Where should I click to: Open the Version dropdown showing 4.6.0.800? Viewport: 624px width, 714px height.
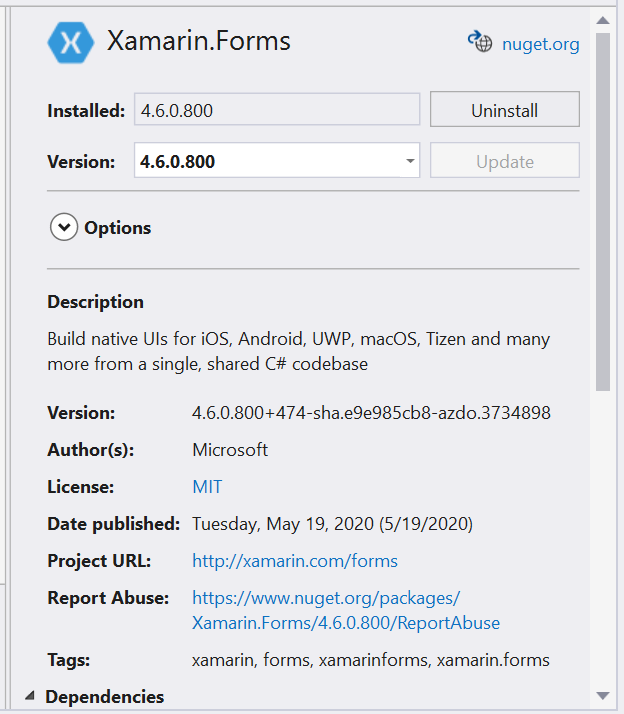click(277, 160)
